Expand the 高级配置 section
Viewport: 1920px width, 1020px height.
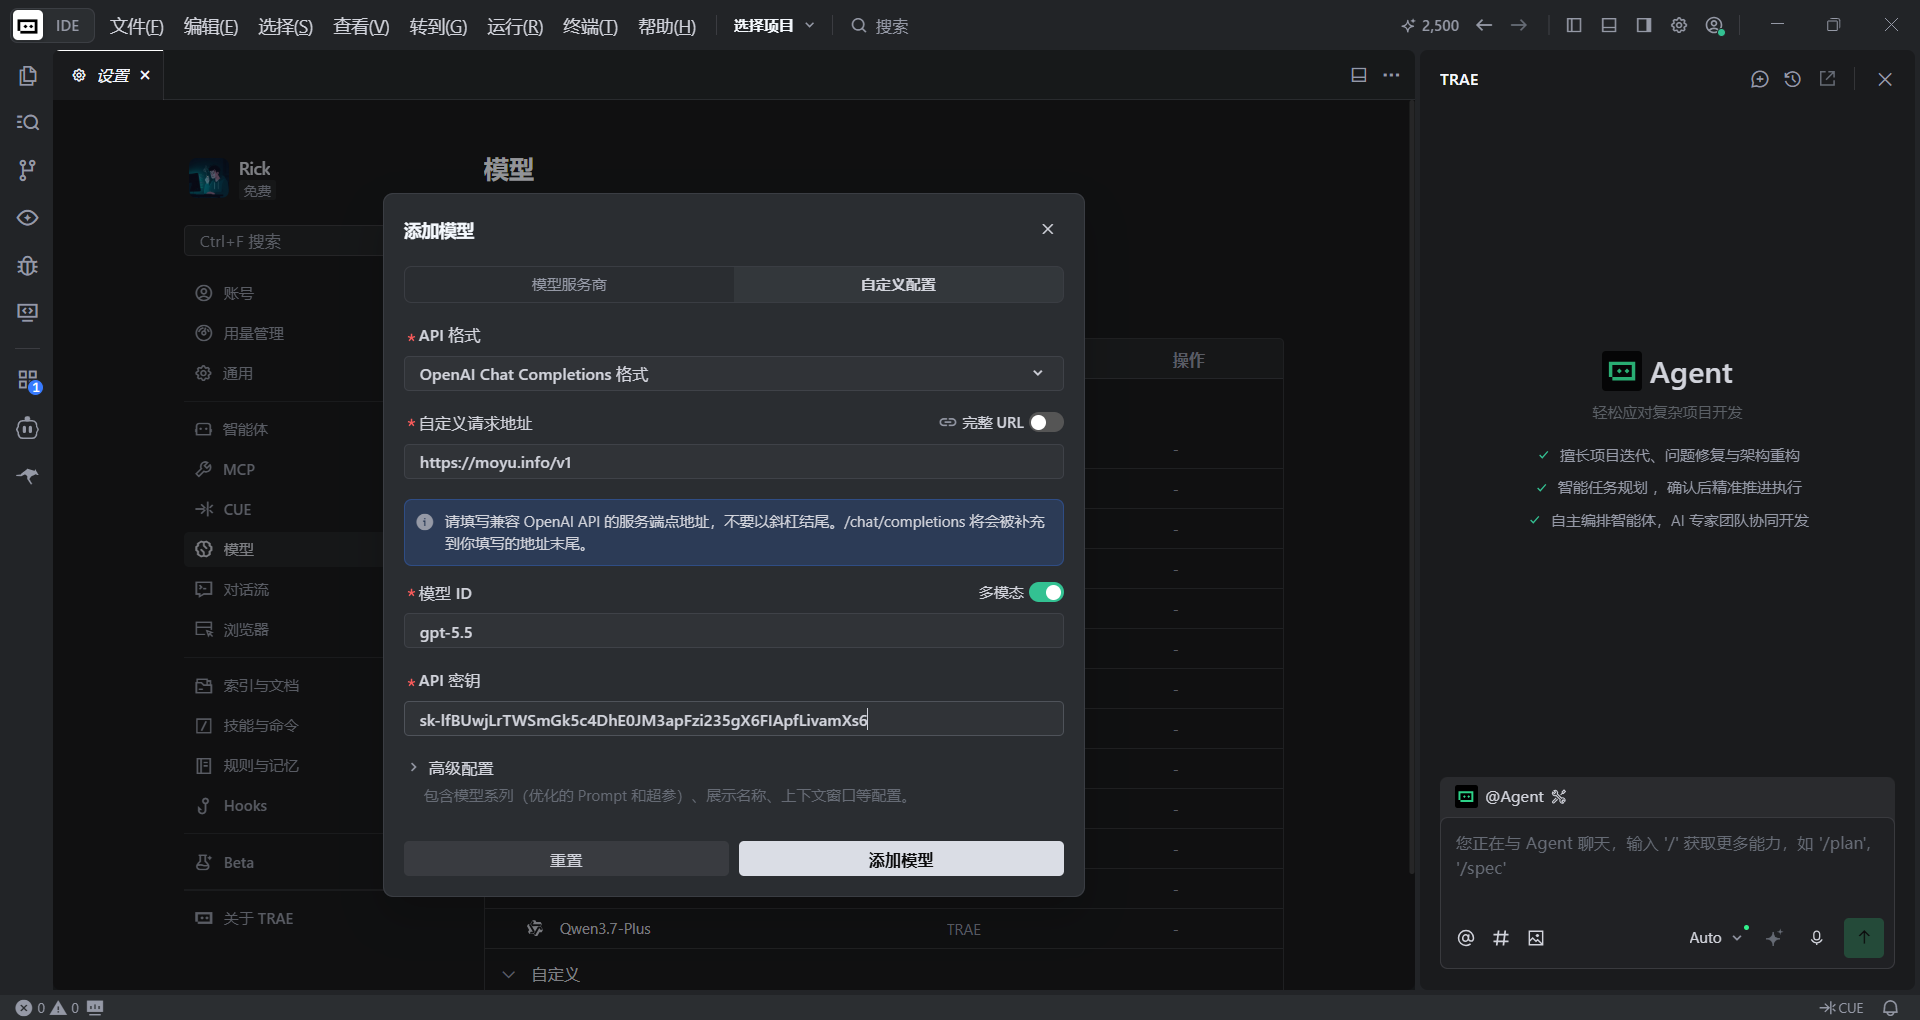click(x=451, y=768)
